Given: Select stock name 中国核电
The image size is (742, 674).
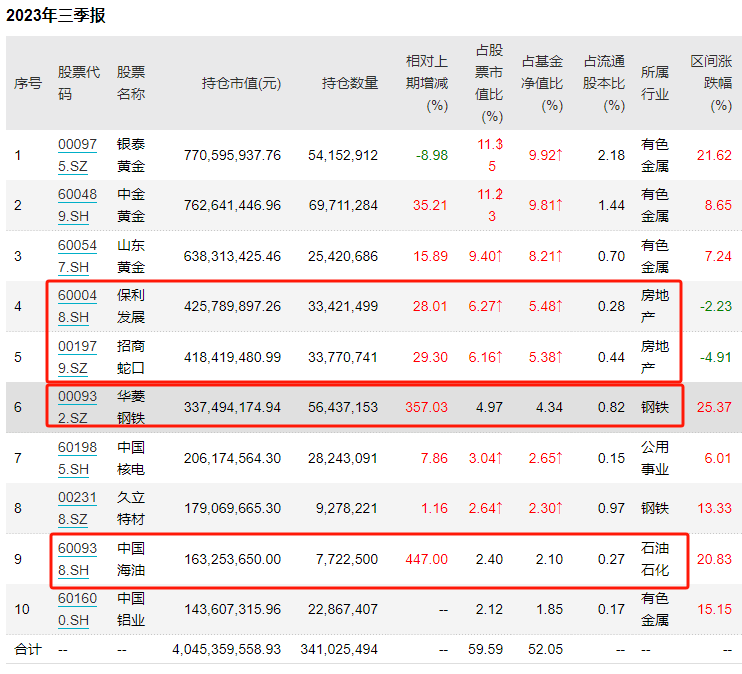Looking at the screenshot, I should click(x=131, y=458).
